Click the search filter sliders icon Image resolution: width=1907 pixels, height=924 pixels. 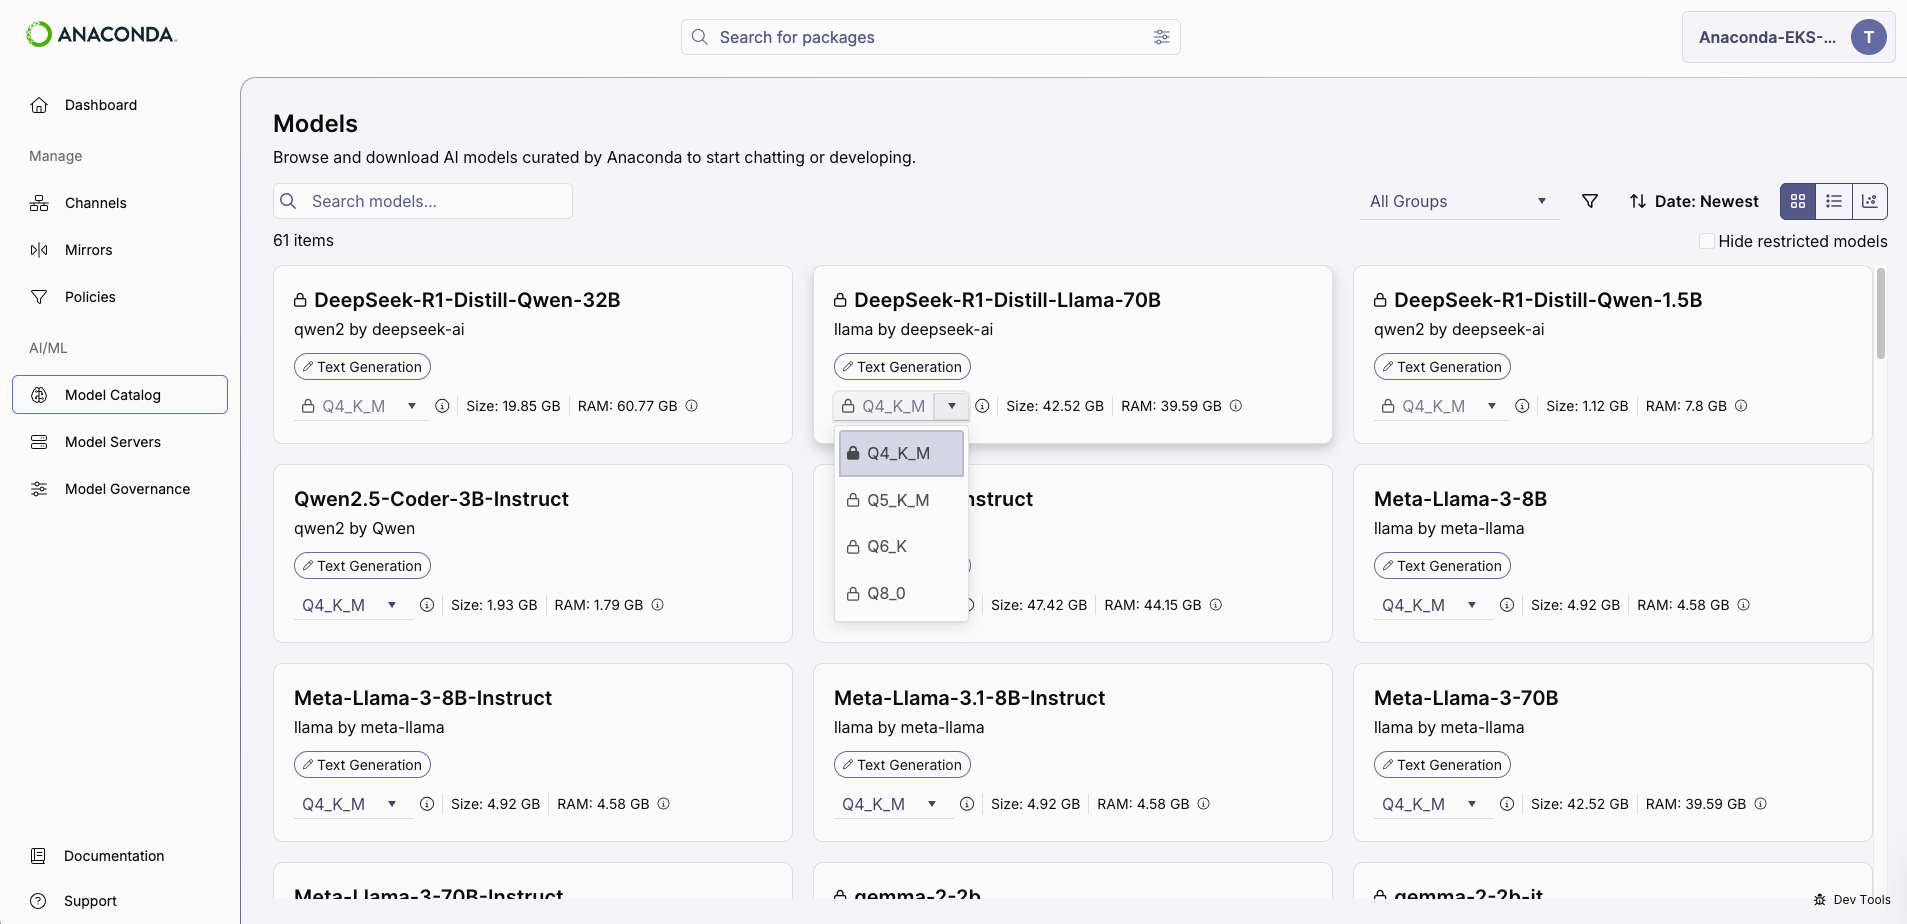(x=1161, y=37)
